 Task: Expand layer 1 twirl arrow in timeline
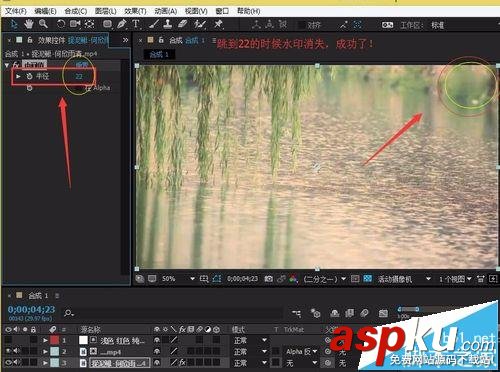pos(45,340)
